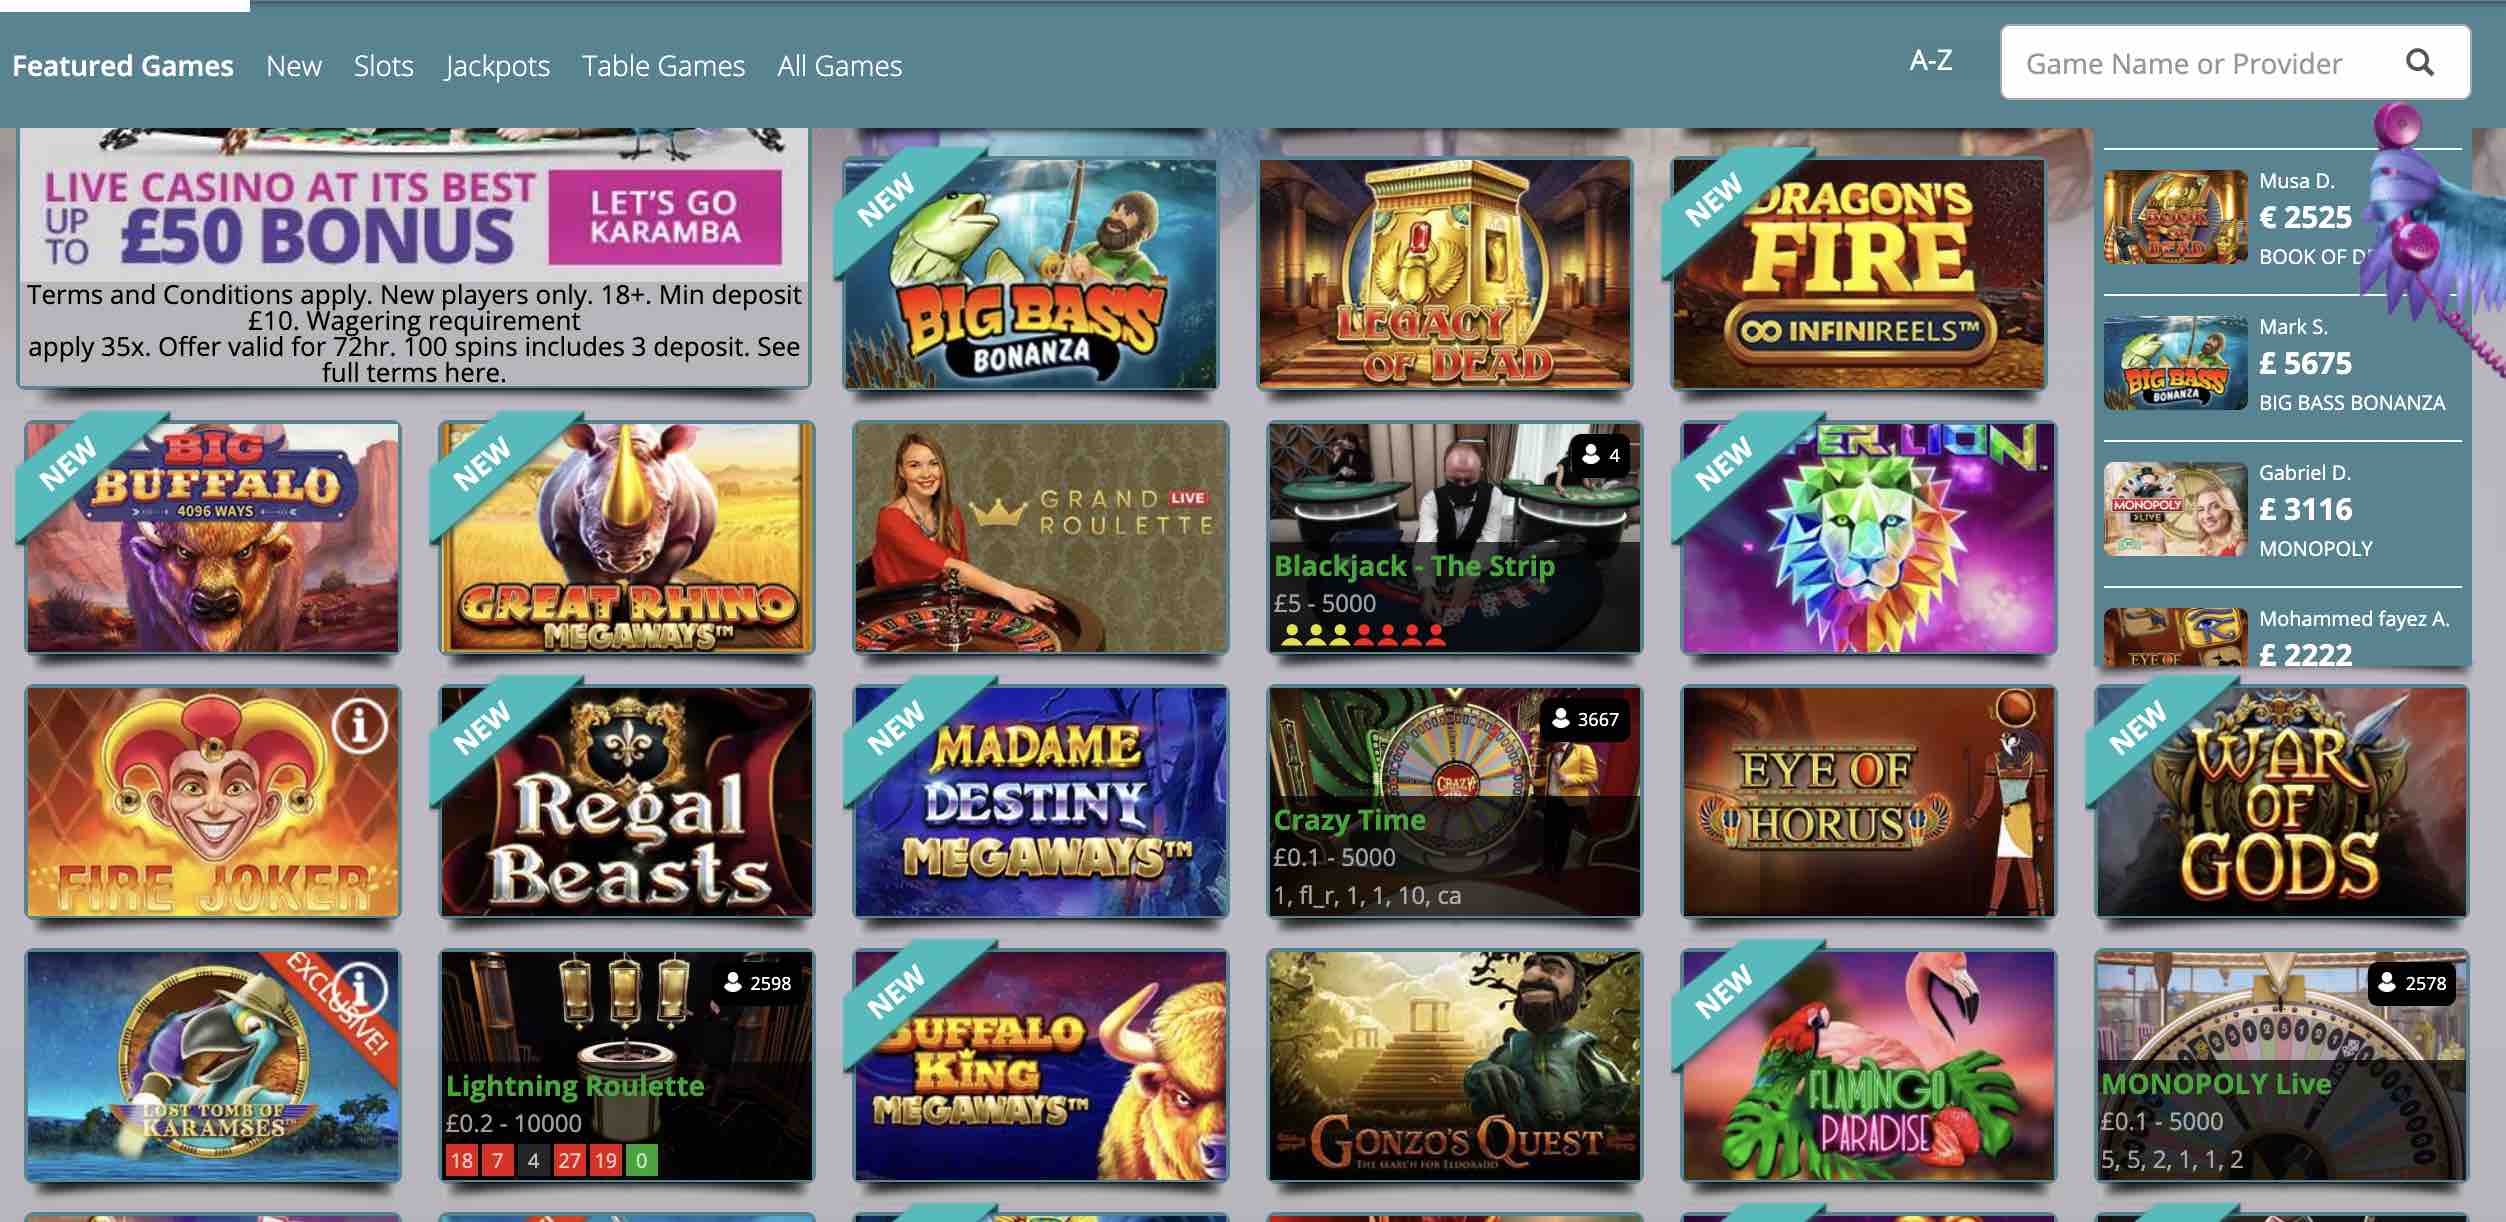Join MONOPOLY Live game

coord(2283,1065)
